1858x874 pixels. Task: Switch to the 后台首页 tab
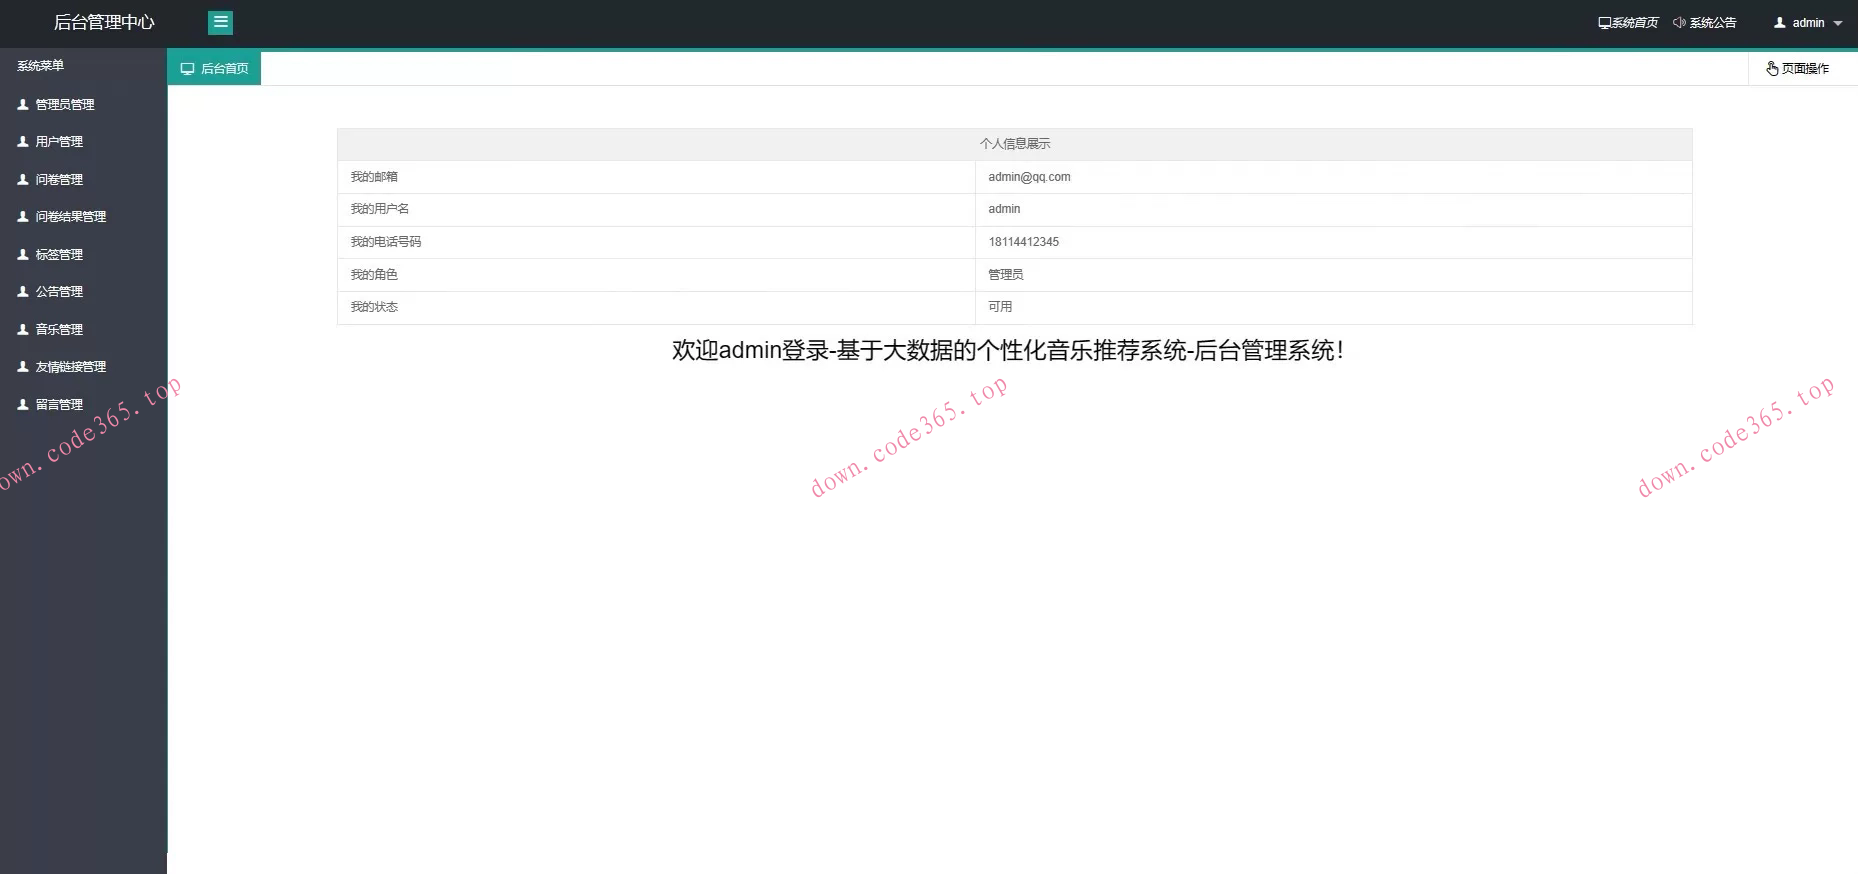click(214, 68)
